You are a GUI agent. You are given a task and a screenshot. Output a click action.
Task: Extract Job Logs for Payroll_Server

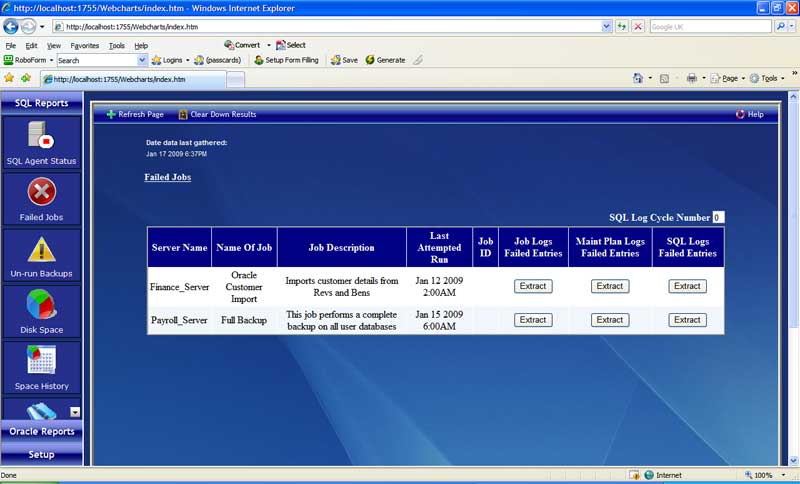click(x=533, y=320)
